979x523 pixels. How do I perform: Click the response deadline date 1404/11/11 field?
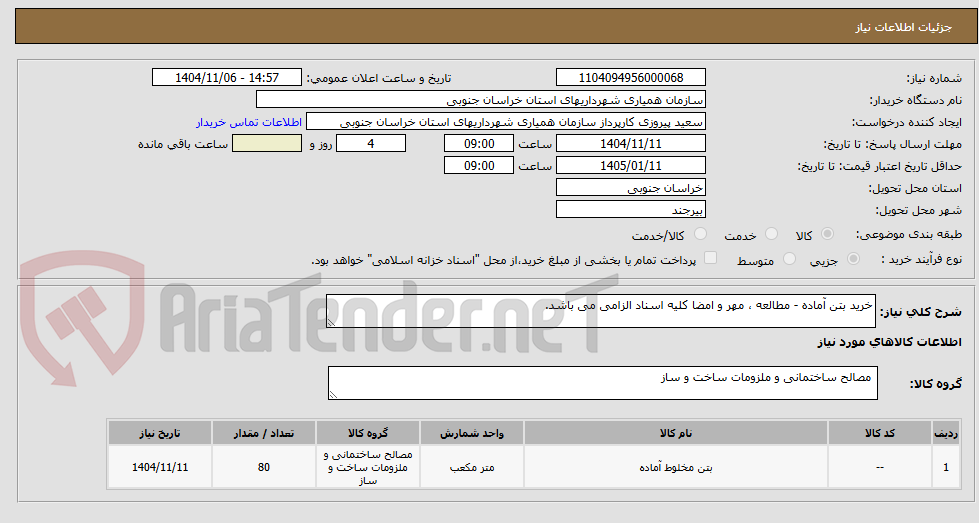point(631,144)
